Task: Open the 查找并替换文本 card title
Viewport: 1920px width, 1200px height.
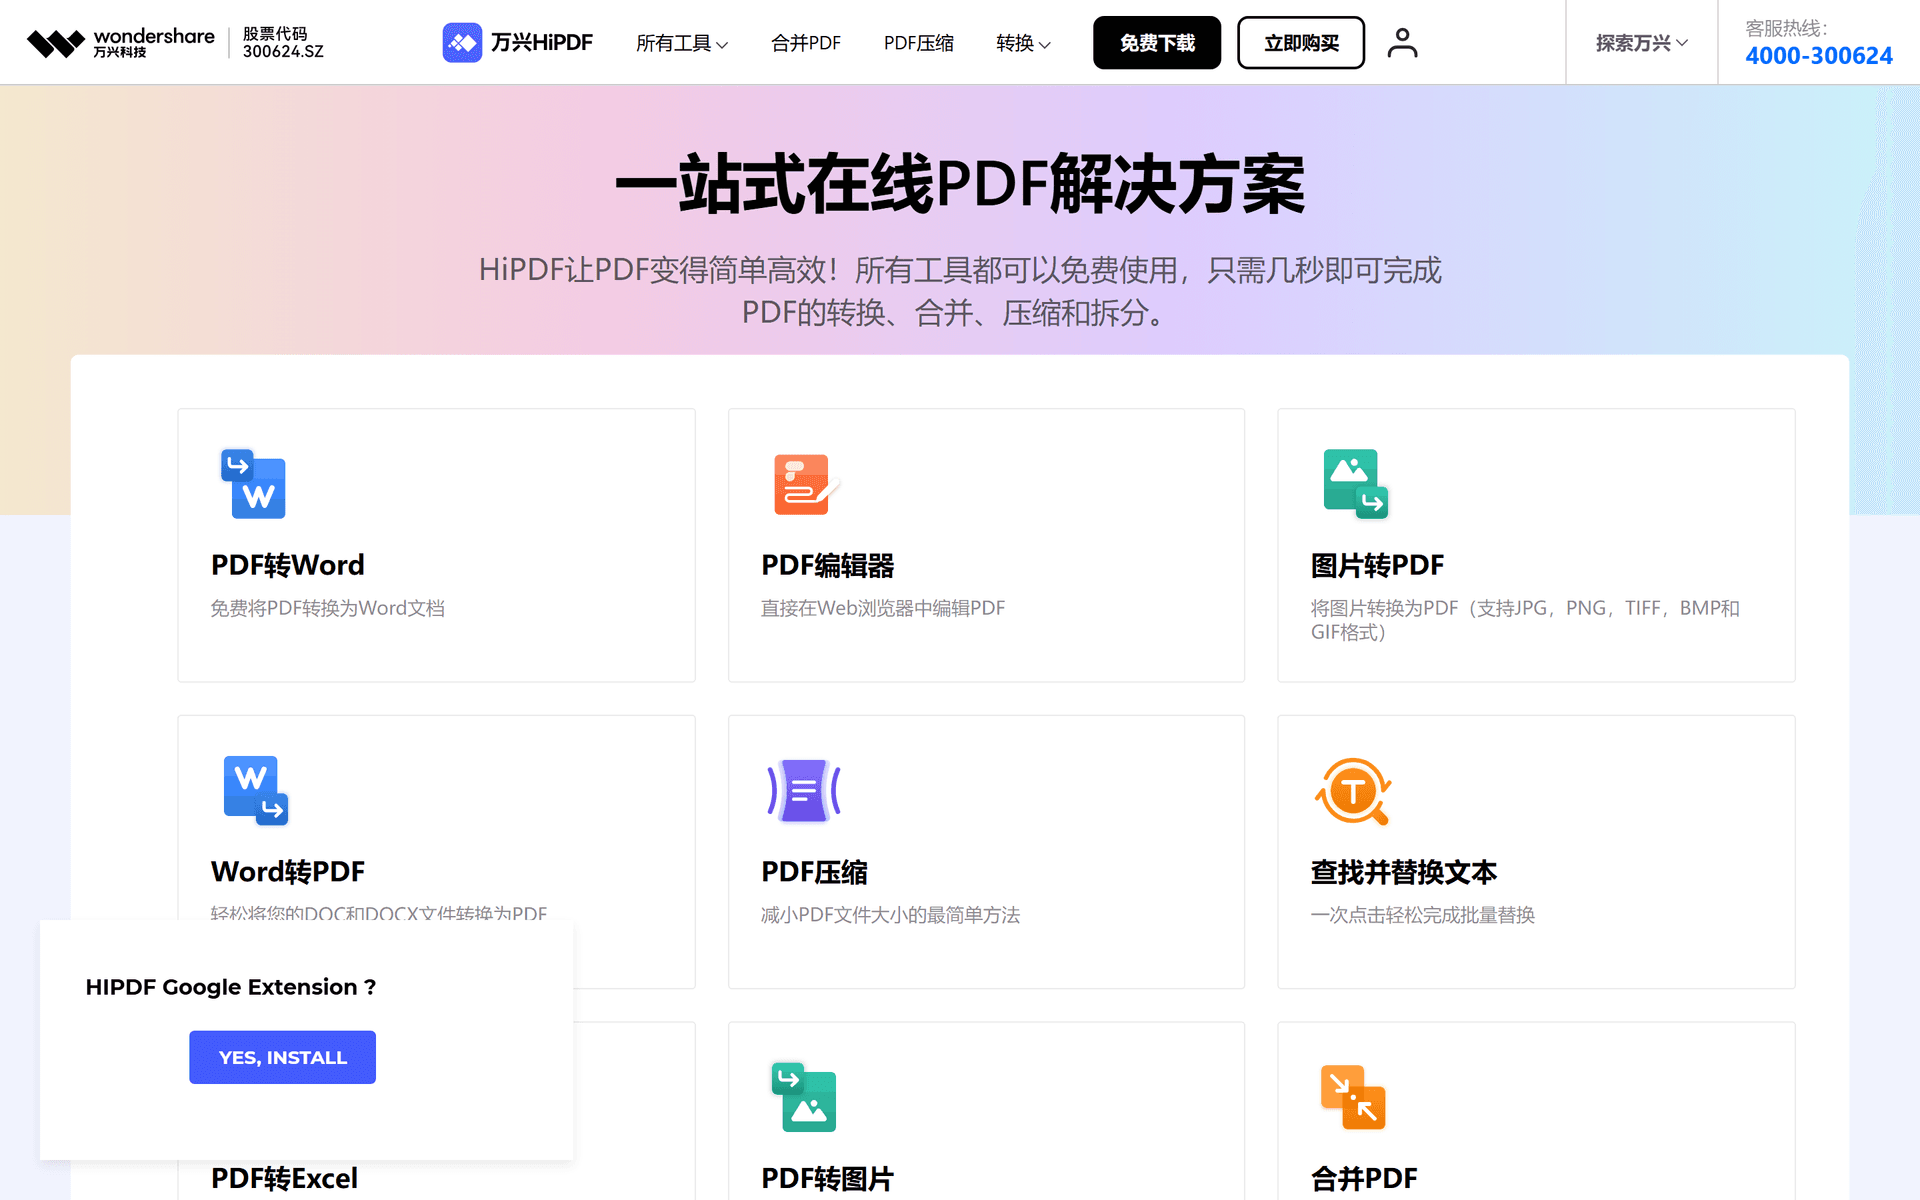Action: pos(1404,872)
